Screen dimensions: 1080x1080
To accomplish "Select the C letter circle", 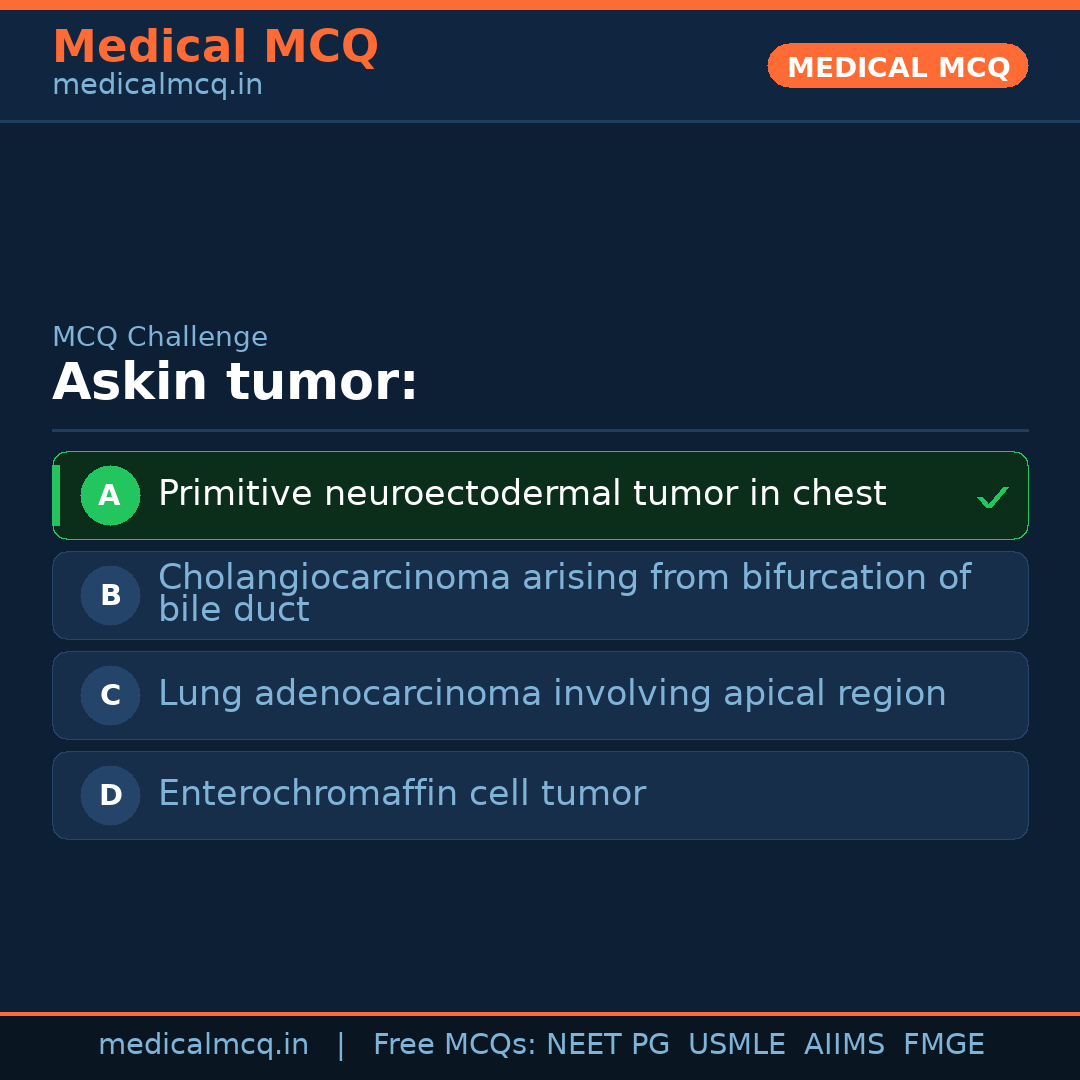I will (x=110, y=695).
